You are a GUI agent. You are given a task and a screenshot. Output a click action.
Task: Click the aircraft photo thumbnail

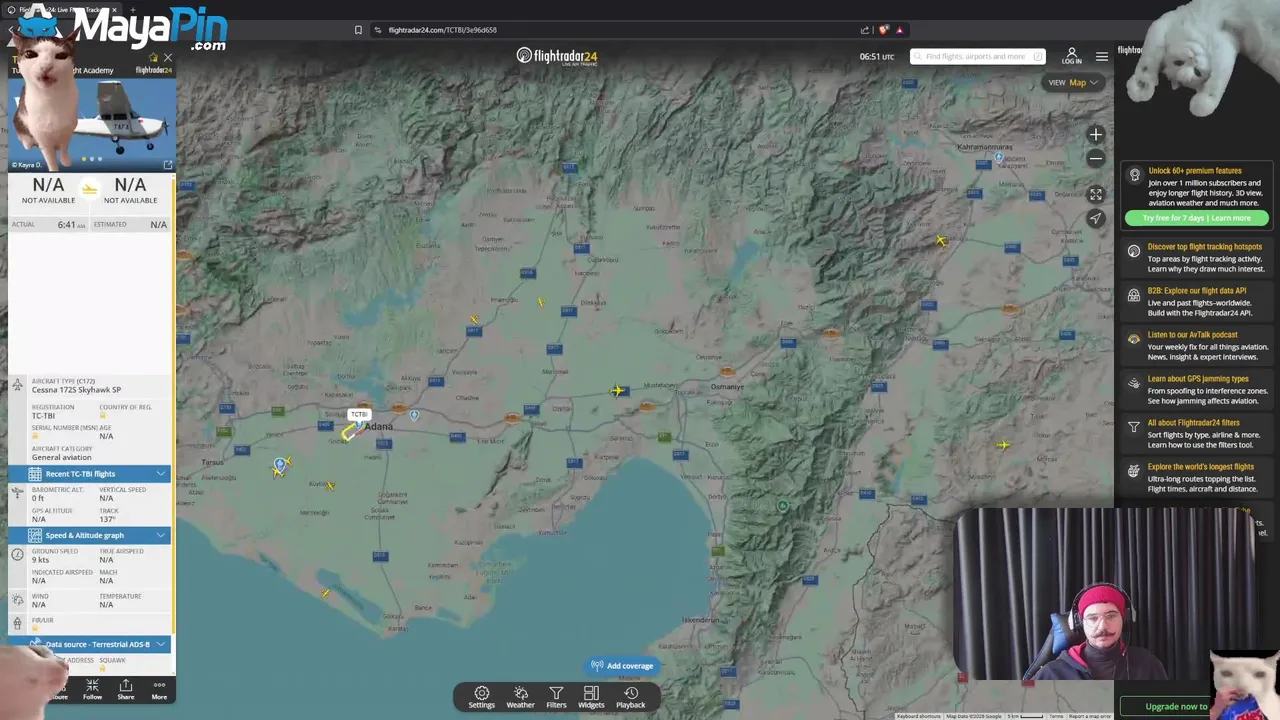coord(92,124)
